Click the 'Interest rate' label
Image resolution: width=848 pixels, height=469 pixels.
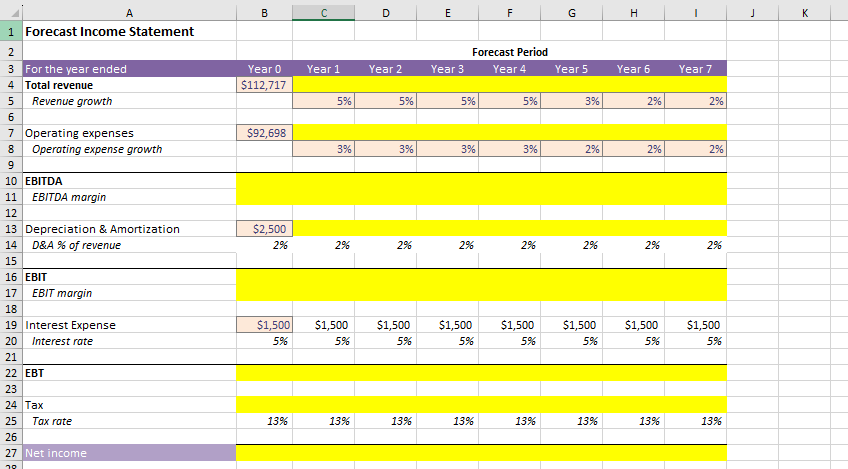62,341
